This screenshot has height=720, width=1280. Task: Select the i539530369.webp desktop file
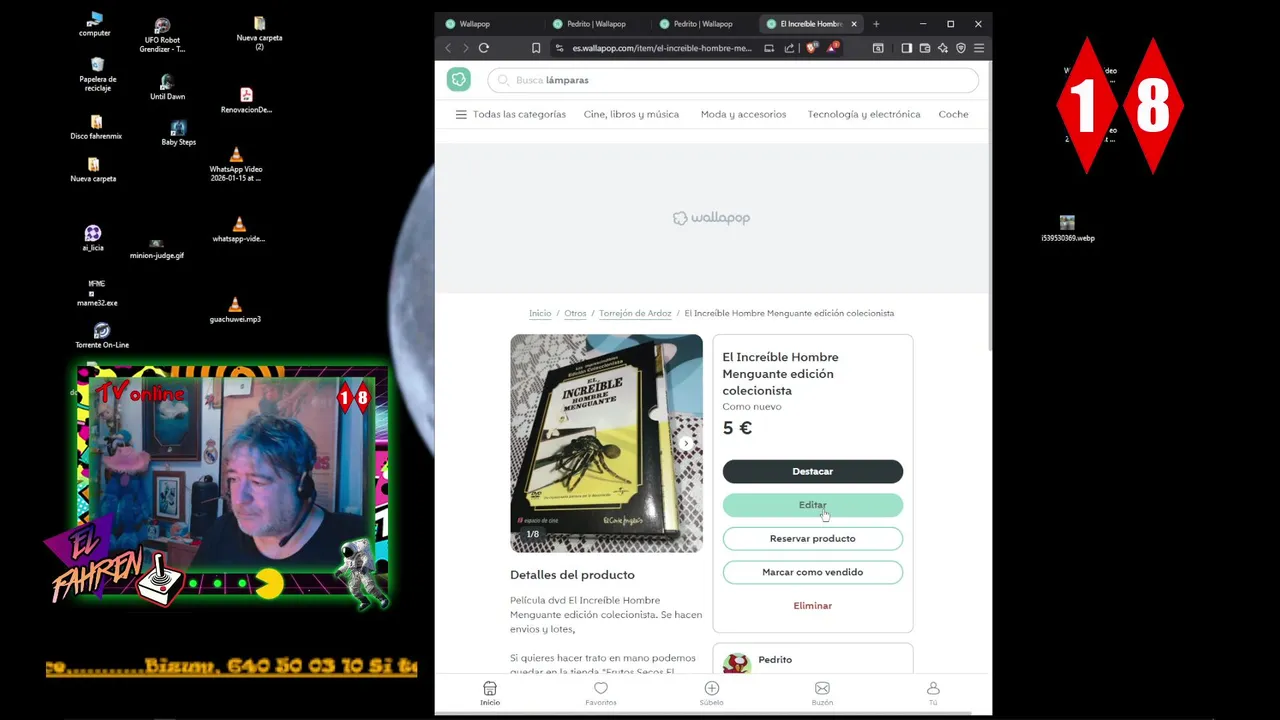[1067, 228]
